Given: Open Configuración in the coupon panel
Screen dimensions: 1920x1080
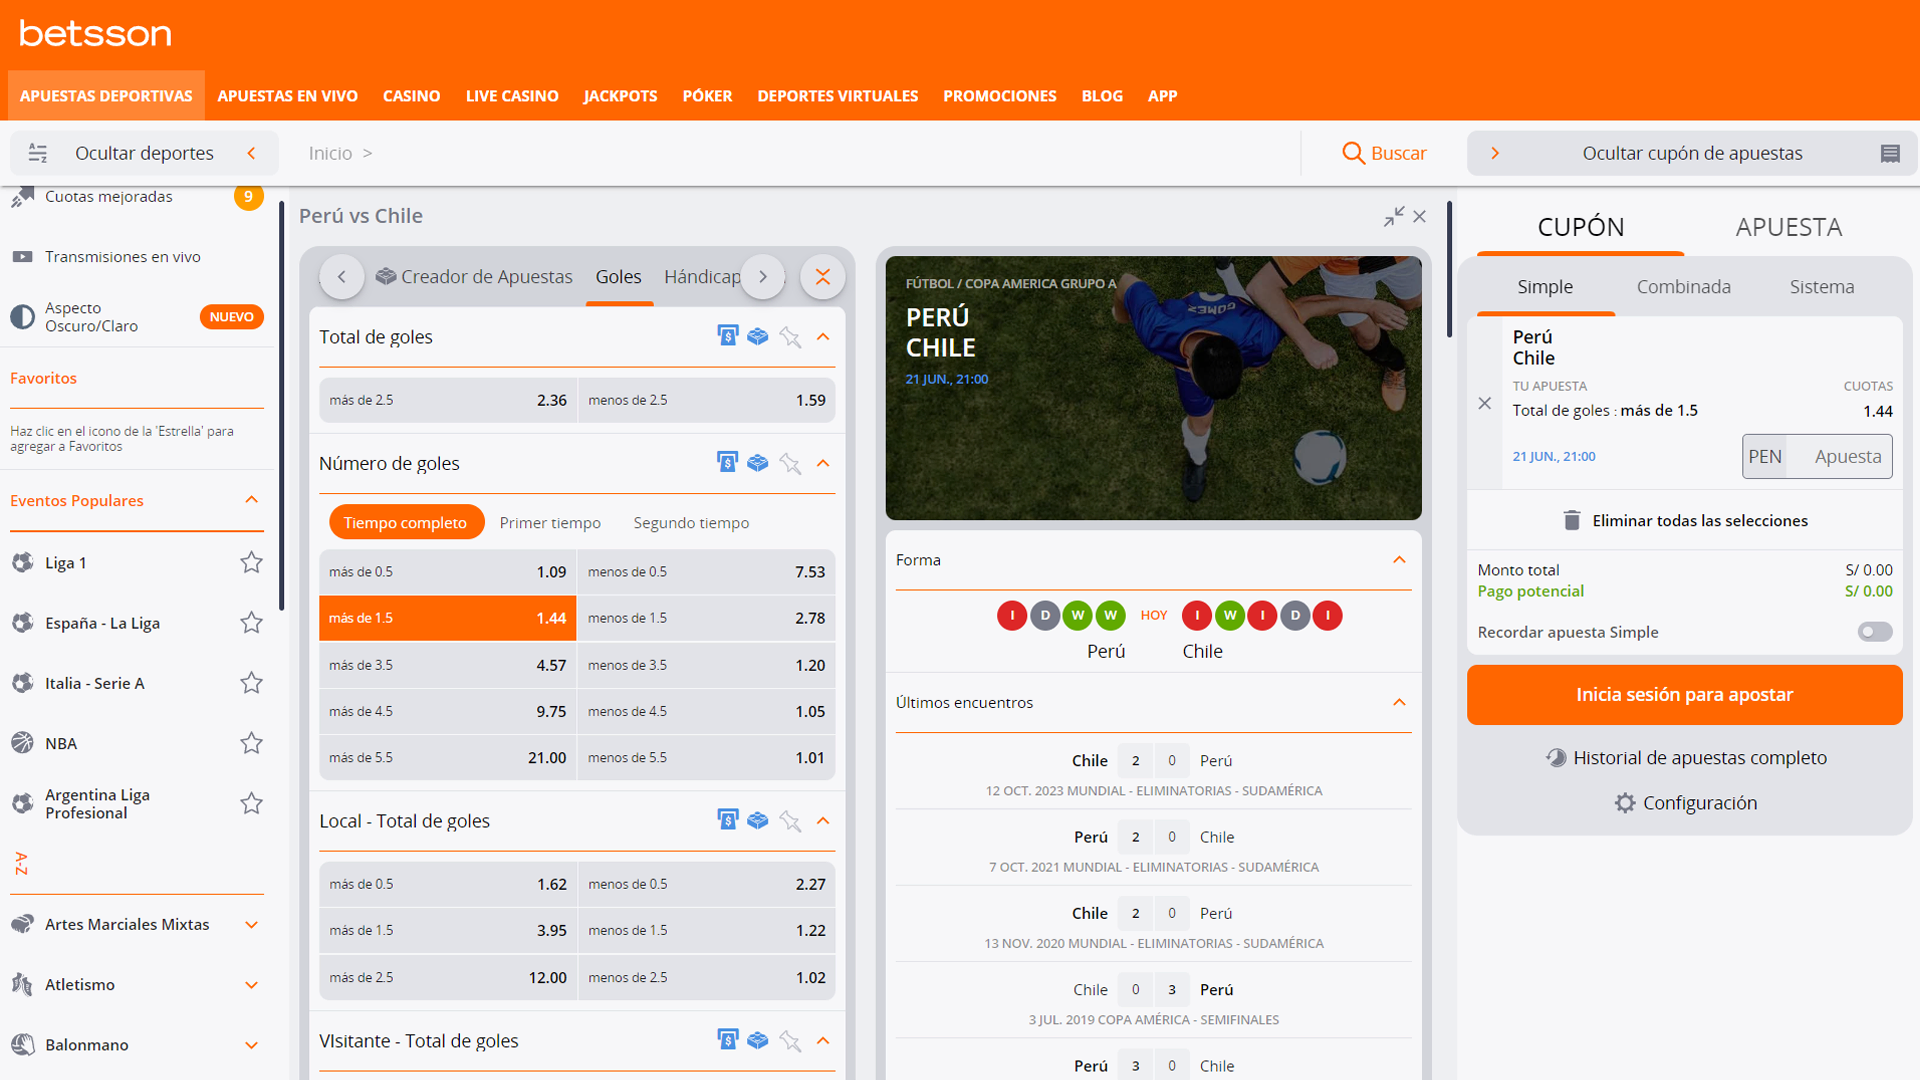Looking at the screenshot, I should point(1686,803).
